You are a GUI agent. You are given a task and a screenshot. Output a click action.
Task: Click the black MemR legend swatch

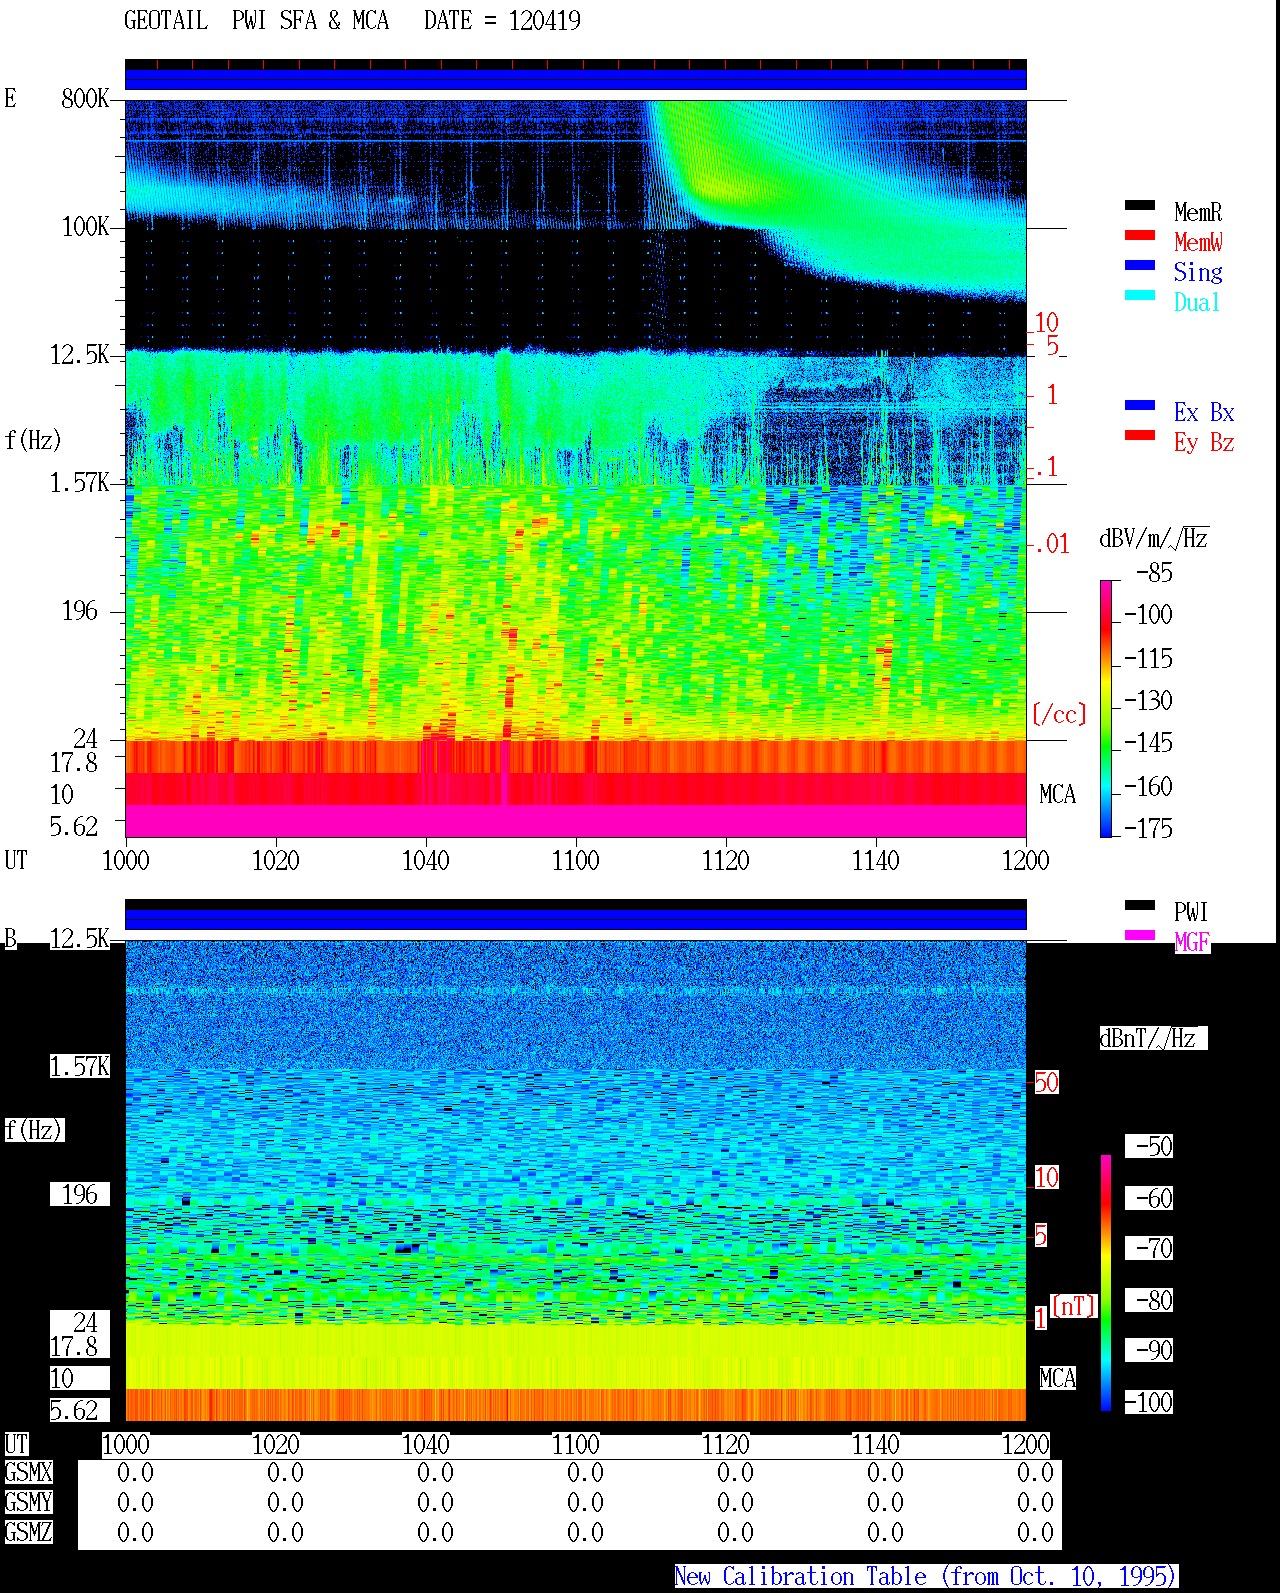point(1140,206)
